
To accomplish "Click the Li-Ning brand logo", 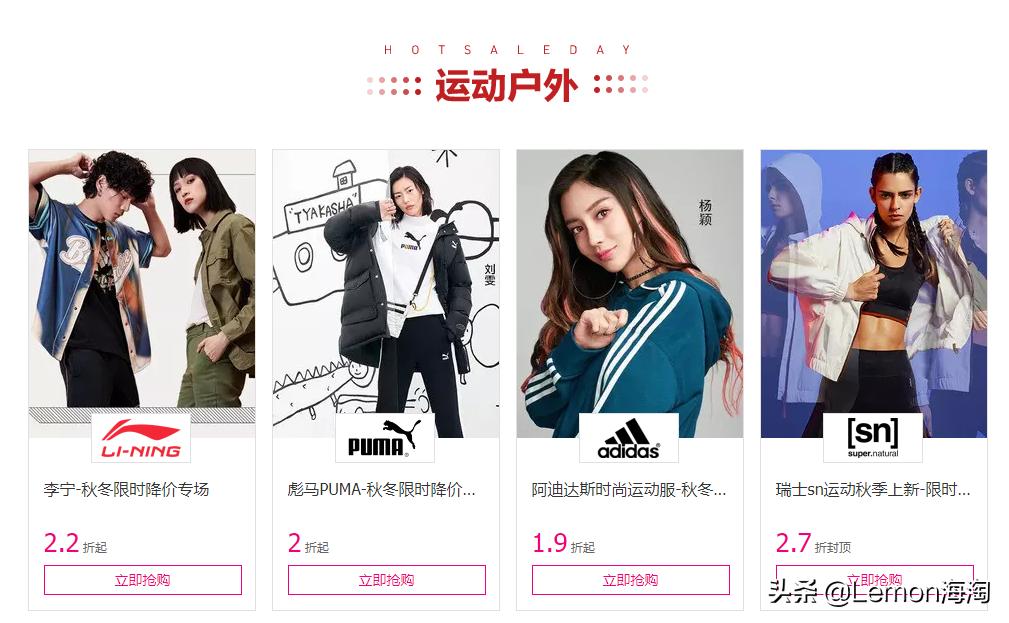I will [x=141, y=438].
